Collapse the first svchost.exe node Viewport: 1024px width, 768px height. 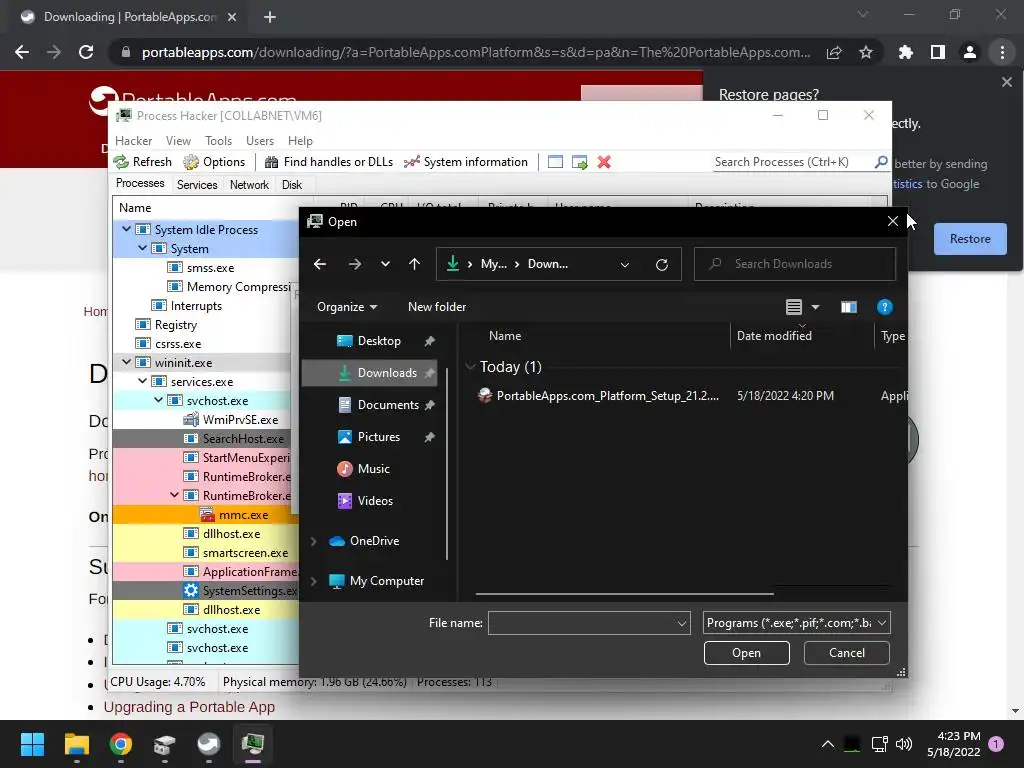159,400
